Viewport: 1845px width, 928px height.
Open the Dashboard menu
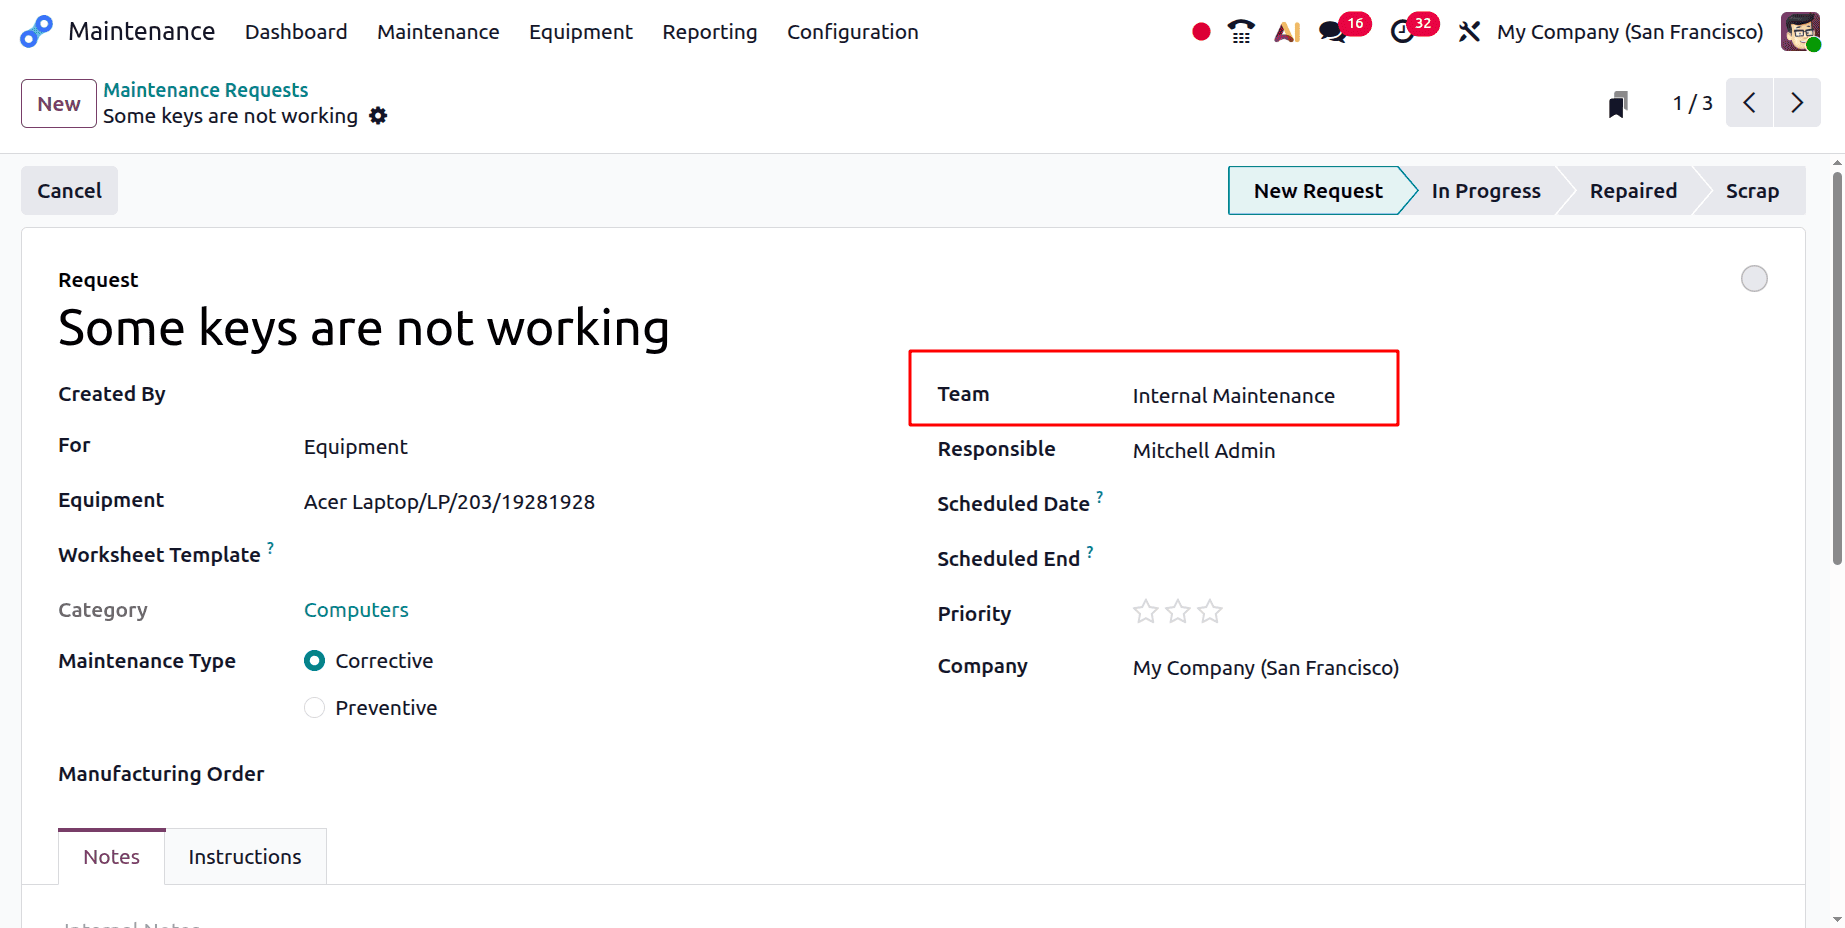(x=296, y=32)
